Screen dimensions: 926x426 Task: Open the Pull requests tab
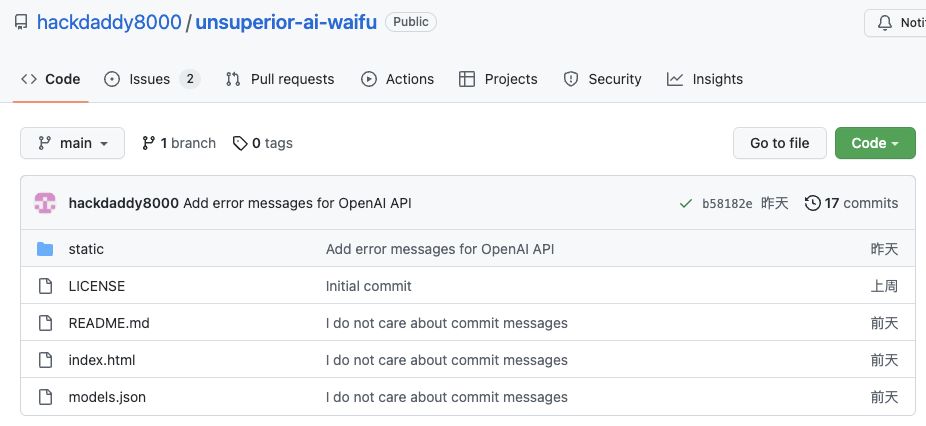280,79
